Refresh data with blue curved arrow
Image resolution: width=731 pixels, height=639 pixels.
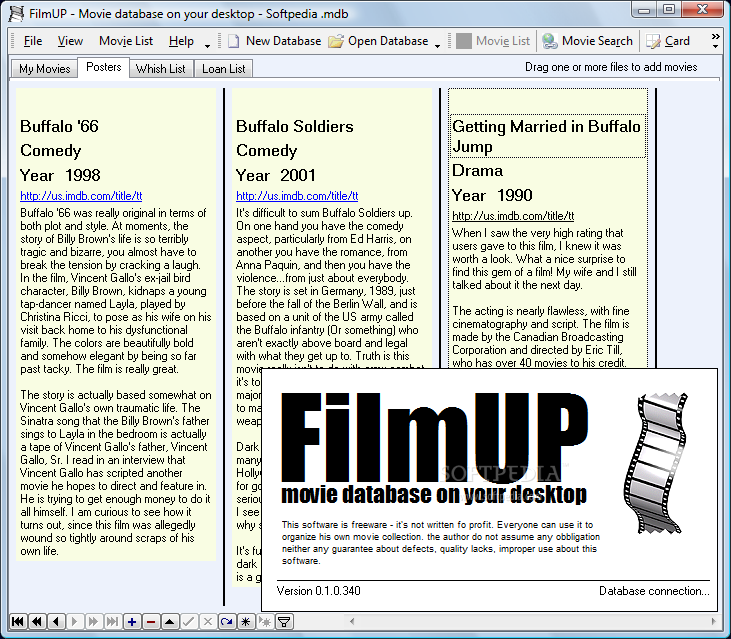coord(227,621)
